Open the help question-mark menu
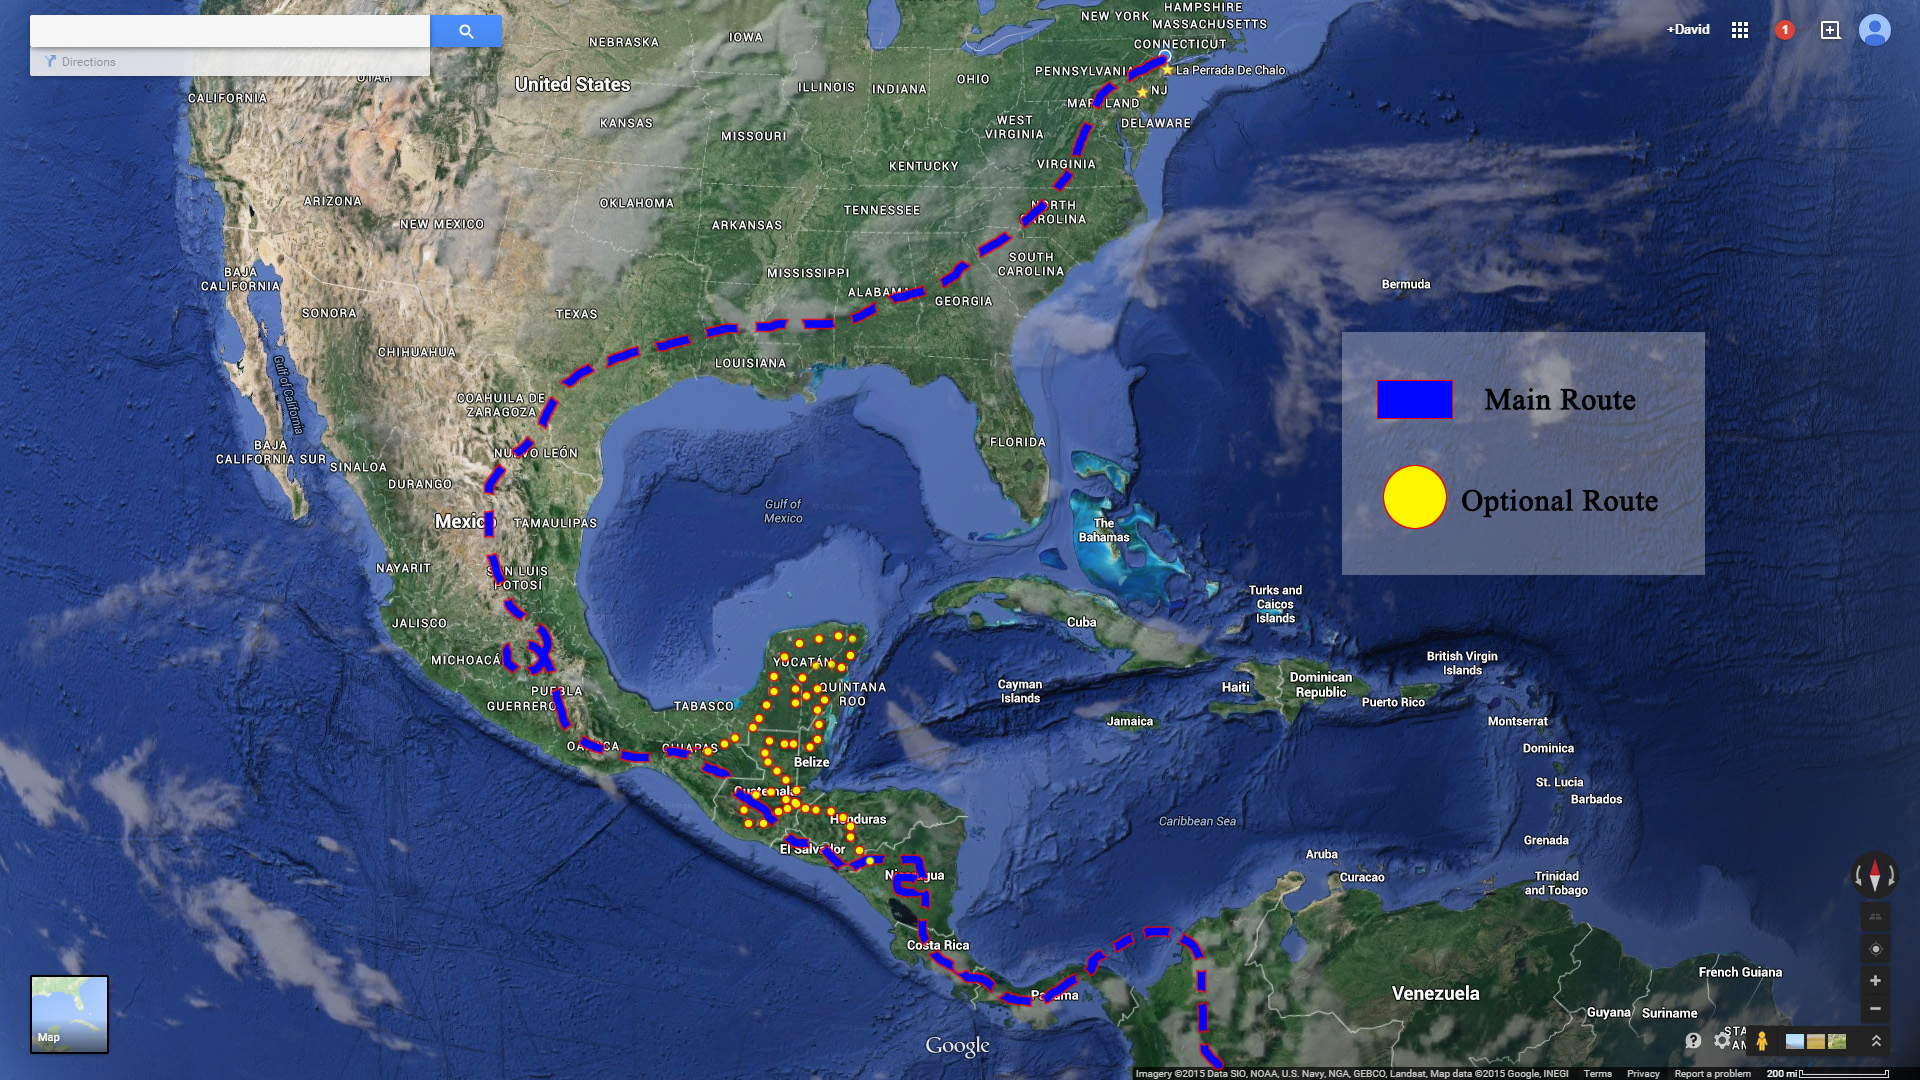This screenshot has width=1920, height=1080. click(x=1693, y=1041)
